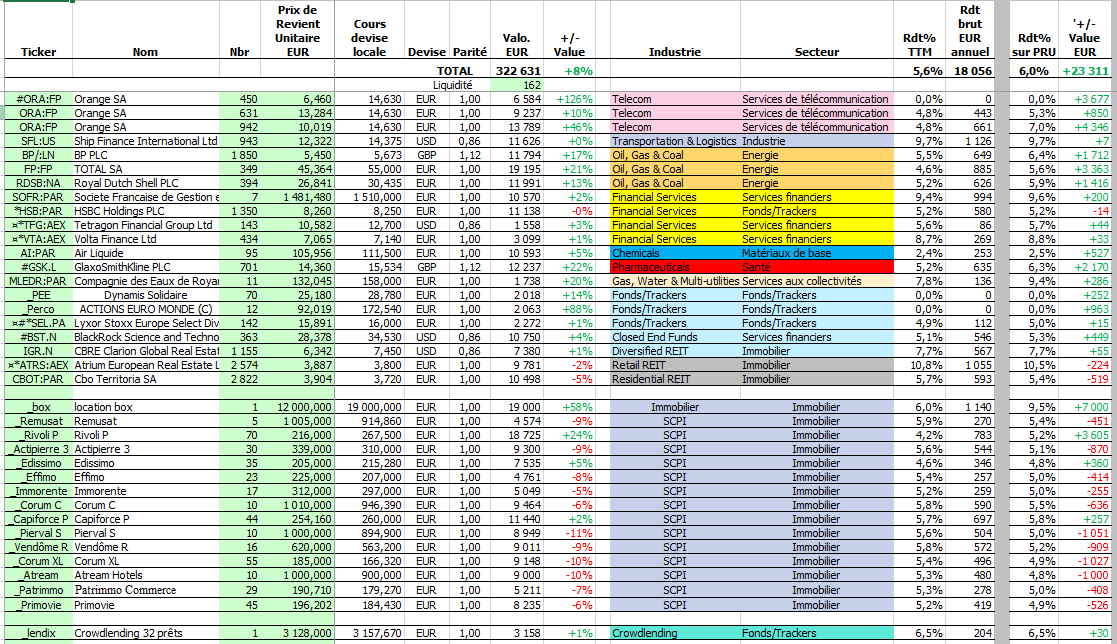Click the Dynamis Solidaire name cell
Viewport: 1117px width, 644px height.
pyautogui.click(x=145, y=295)
